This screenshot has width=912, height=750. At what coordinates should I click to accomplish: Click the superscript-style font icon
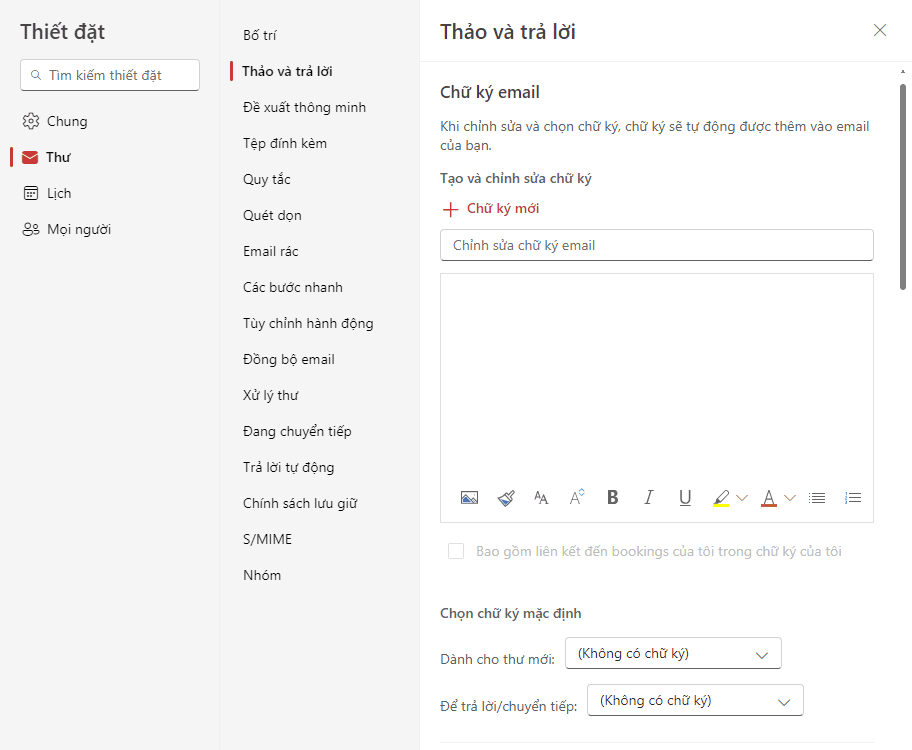(576, 497)
